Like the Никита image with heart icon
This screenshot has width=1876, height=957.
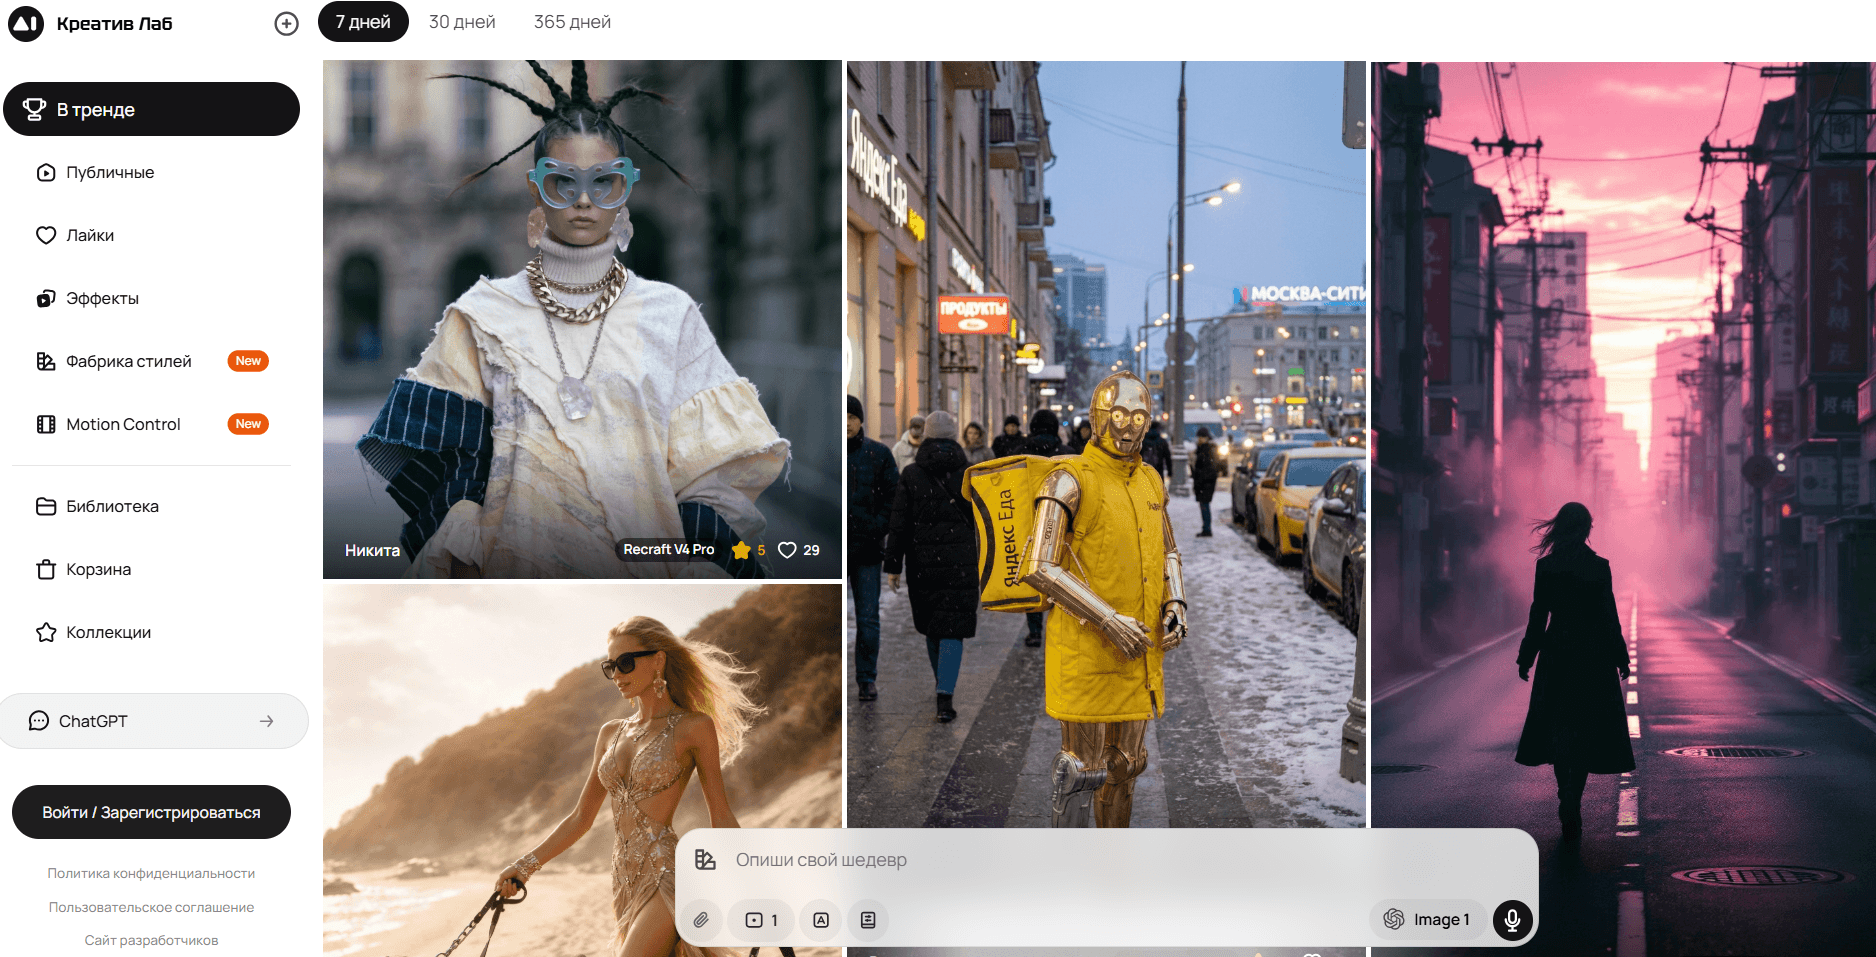point(787,550)
